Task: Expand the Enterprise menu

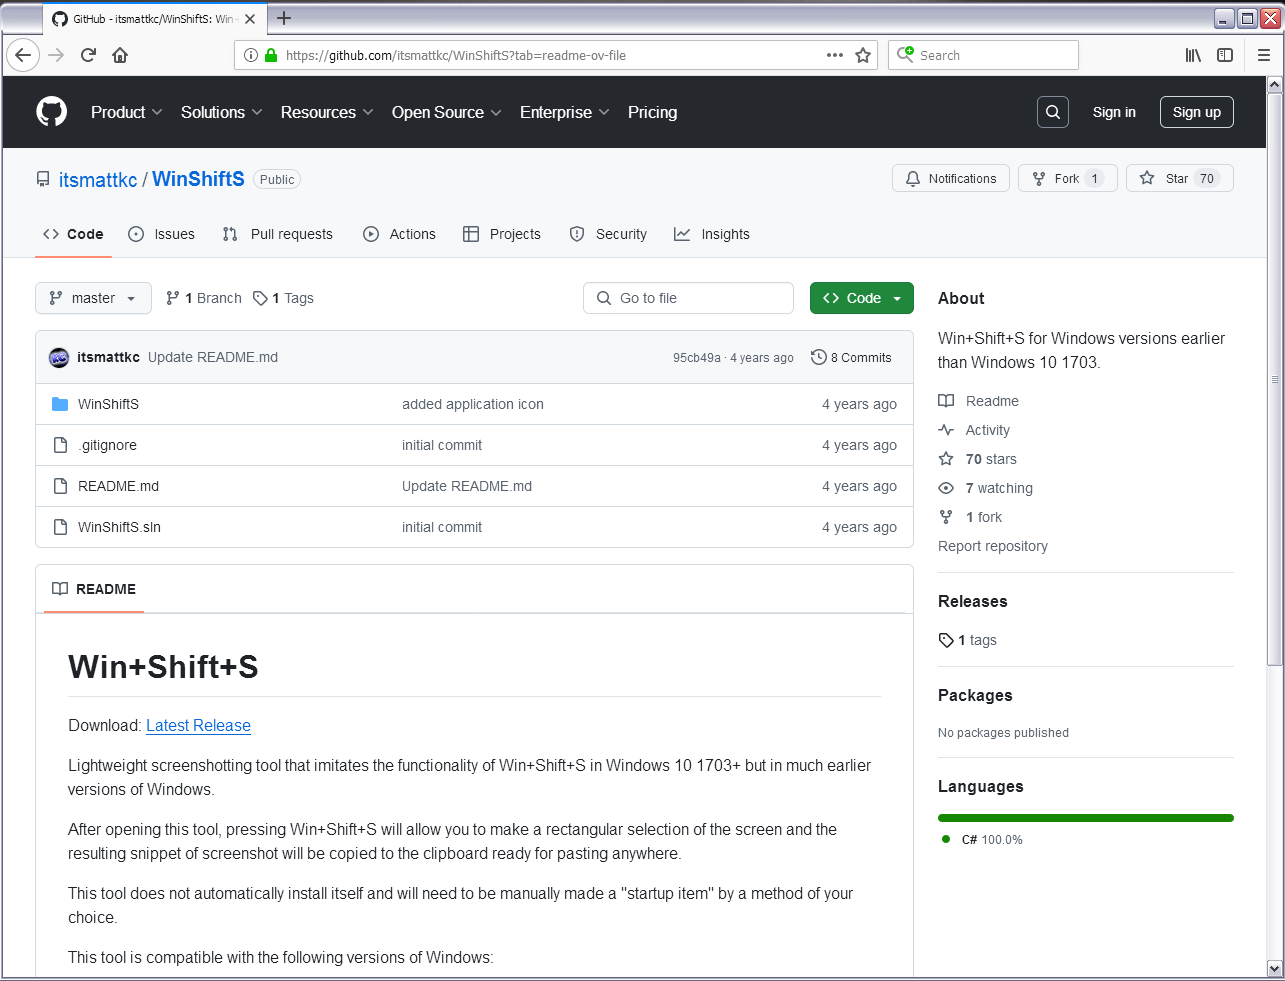Action: tap(564, 112)
